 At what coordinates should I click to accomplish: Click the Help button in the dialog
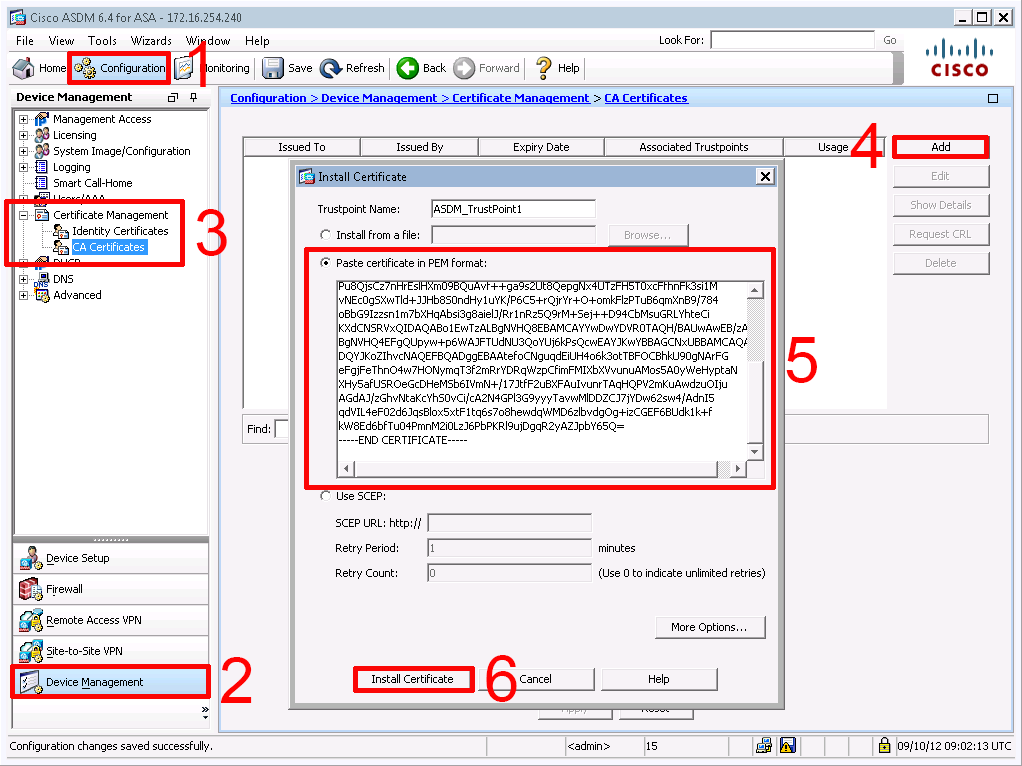tap(659, 679)
